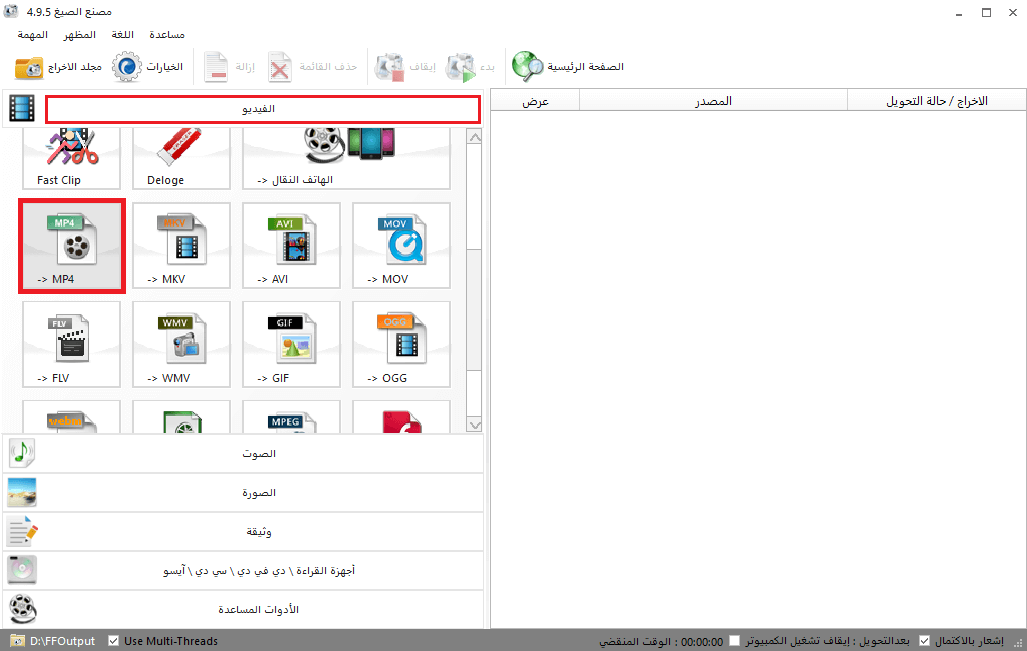Click the Remove (إزالة) toolbar icon

tap(215, 67)
